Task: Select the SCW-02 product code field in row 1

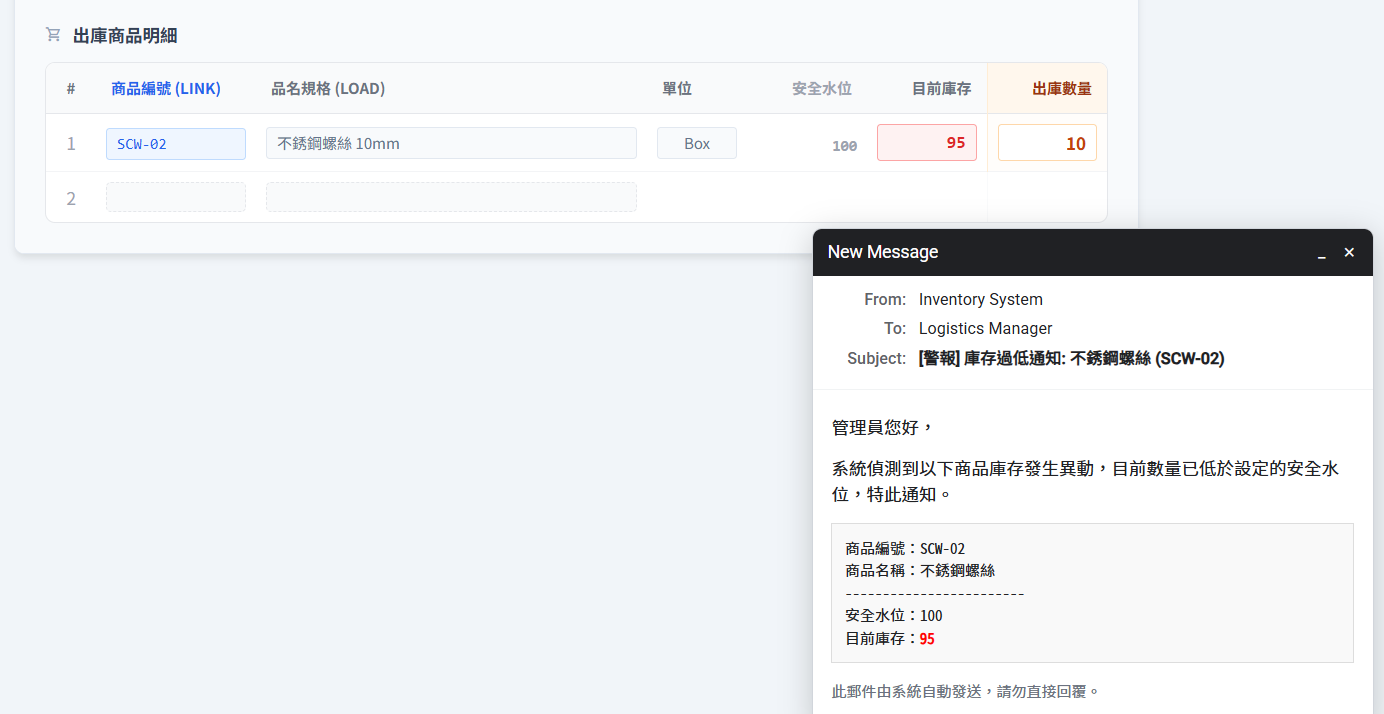Action: [176, 144]
